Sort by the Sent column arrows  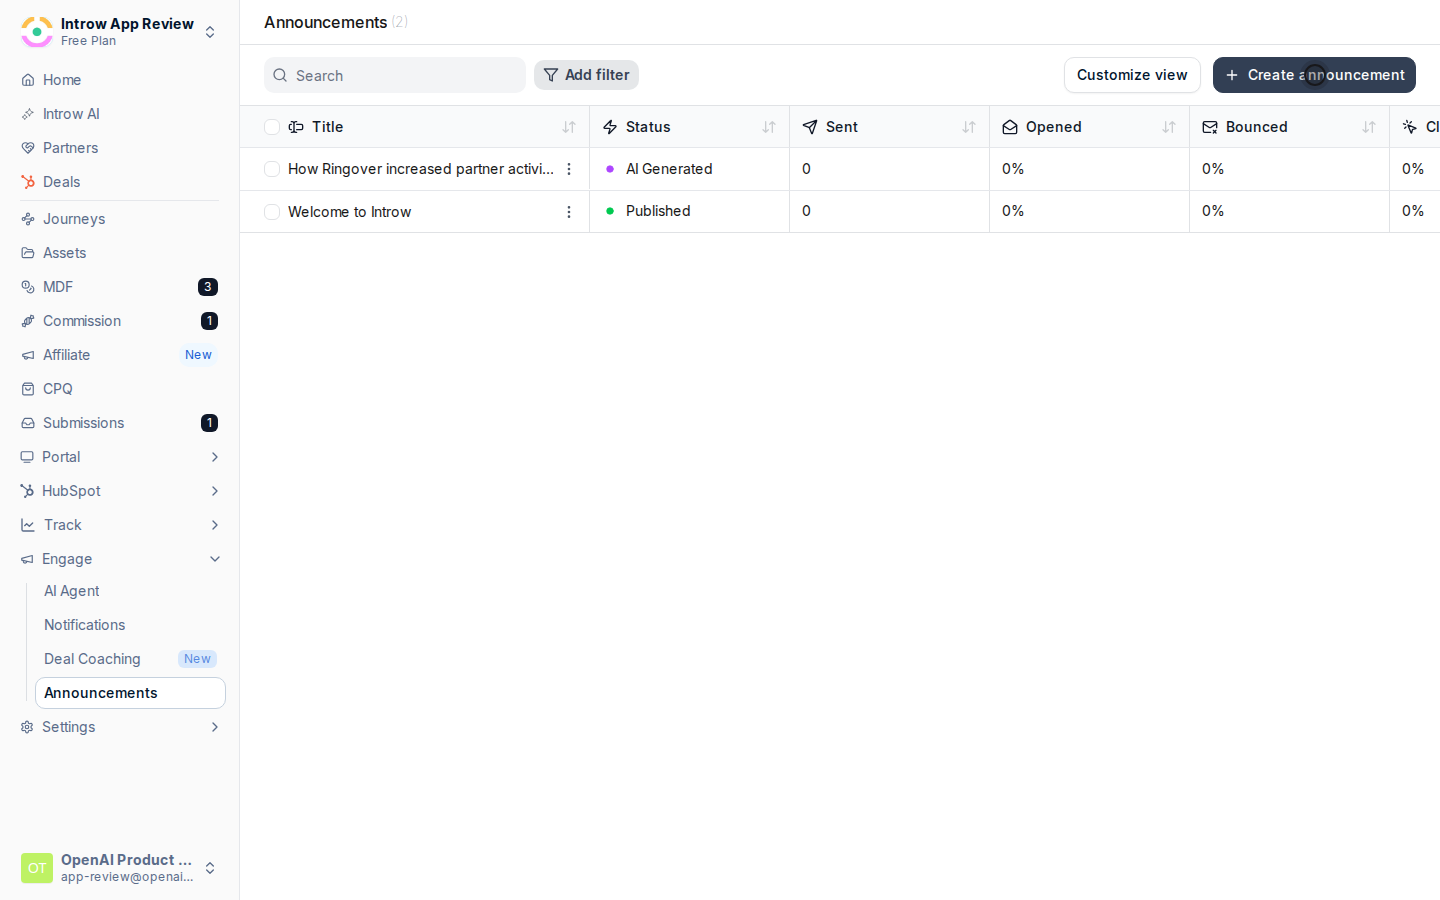tap(969, 127)
